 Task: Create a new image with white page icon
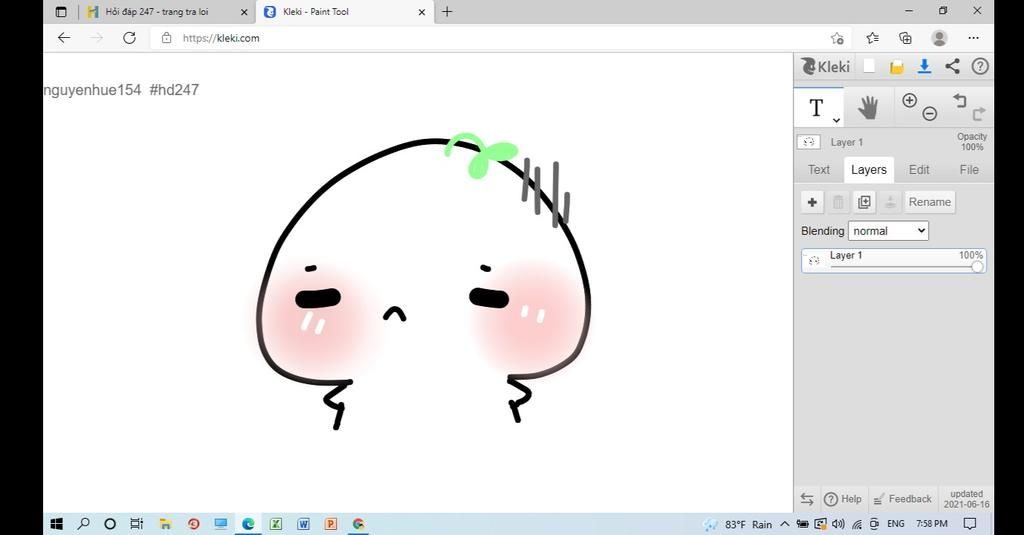869,66
